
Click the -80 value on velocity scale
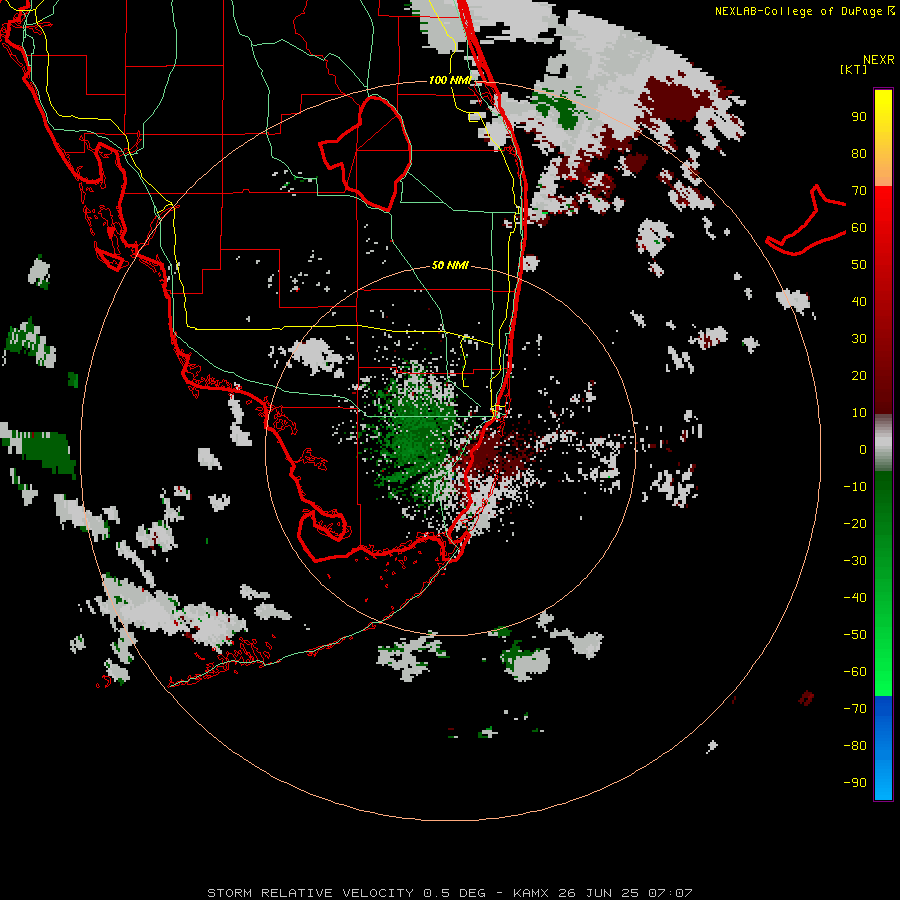pos(855,746)
